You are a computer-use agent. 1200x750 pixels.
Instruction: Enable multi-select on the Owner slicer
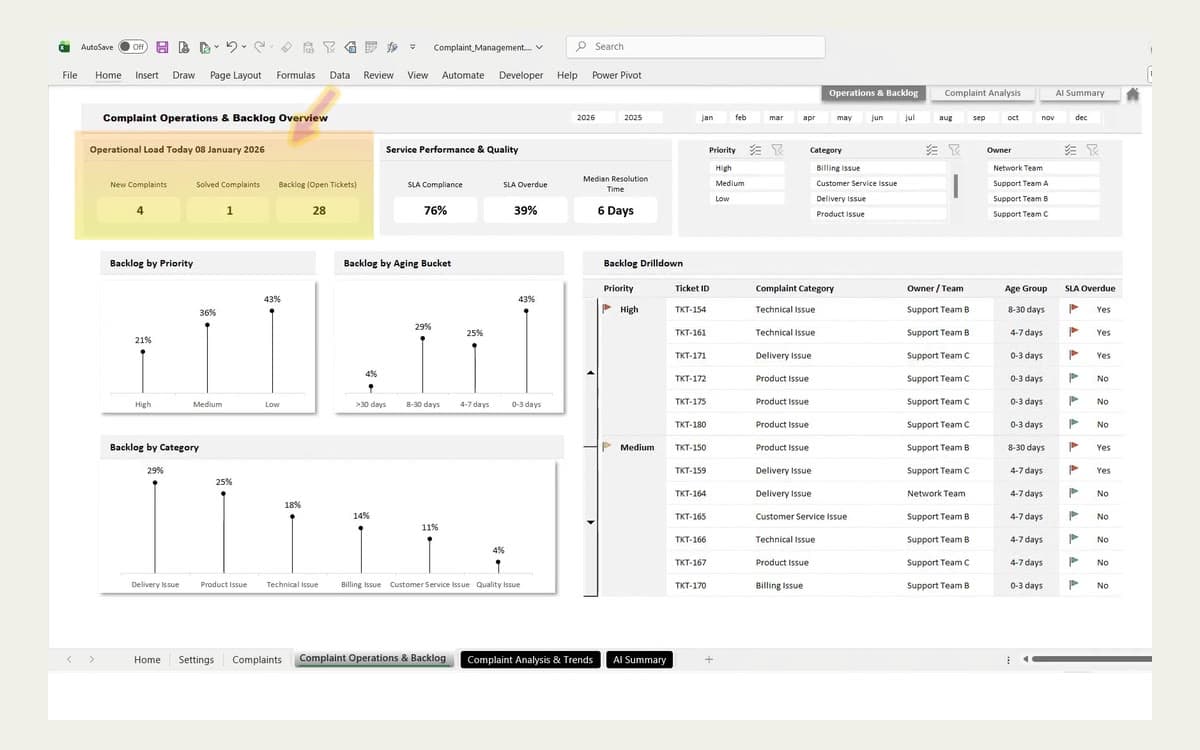[1070, 150]
